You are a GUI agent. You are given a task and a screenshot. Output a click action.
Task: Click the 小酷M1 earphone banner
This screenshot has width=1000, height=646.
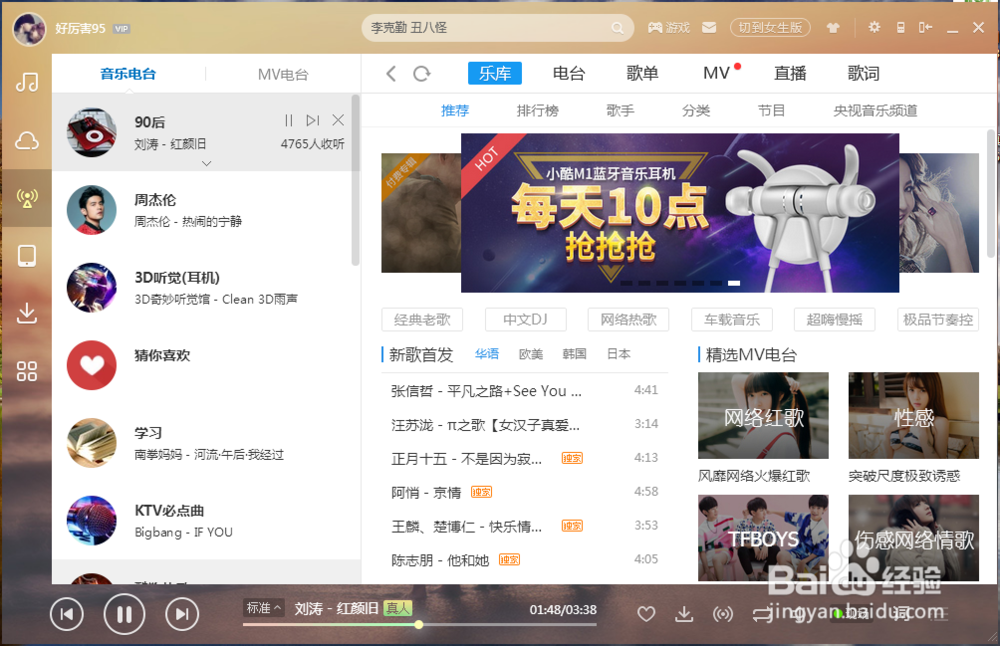(x=680, y=213)
